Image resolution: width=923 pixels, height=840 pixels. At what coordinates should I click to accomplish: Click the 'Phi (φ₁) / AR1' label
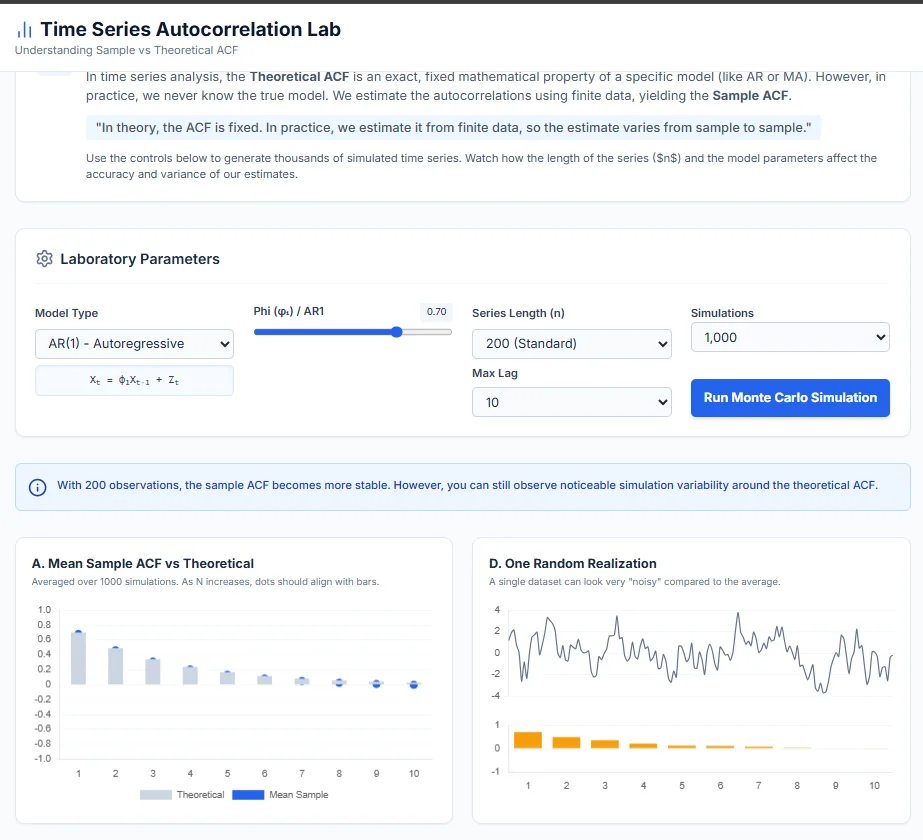click(288, 311)
